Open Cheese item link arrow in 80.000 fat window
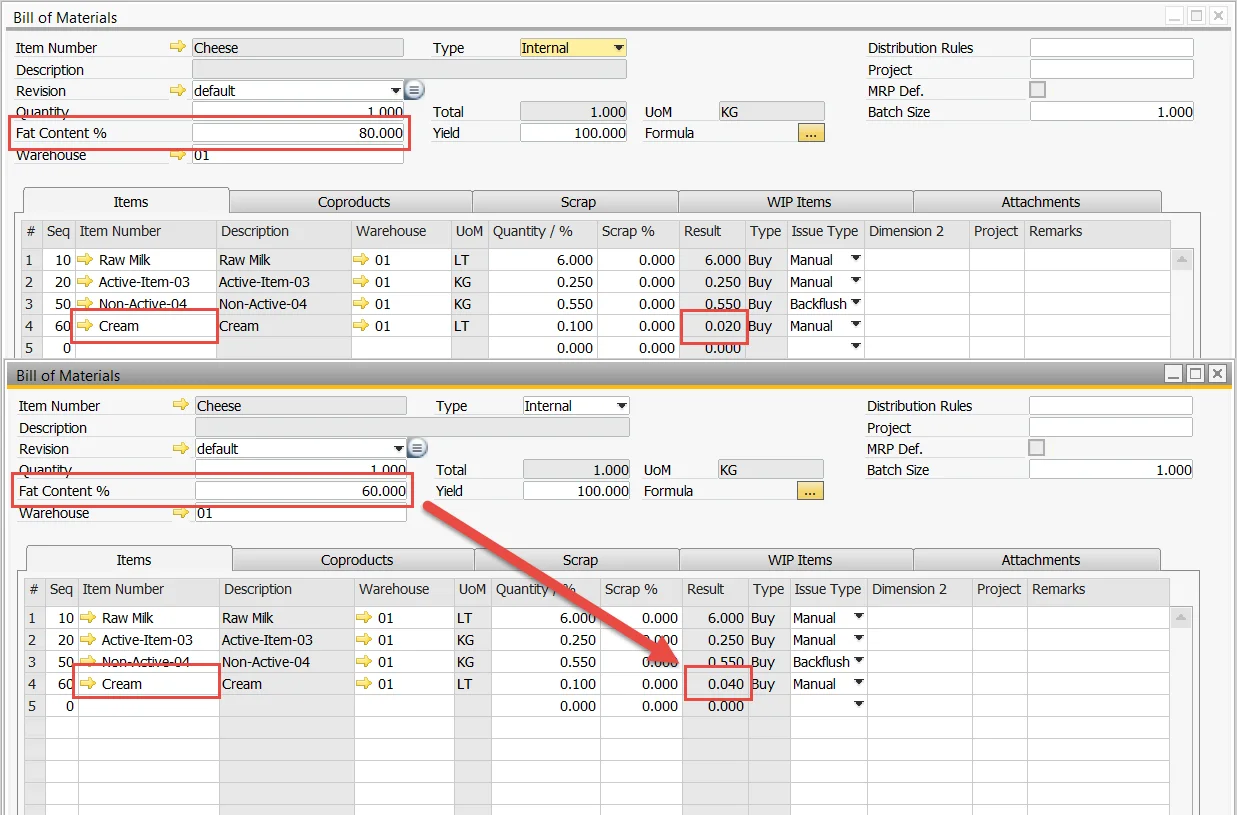This screenshot has height=815, width=1237. (178, 47)
